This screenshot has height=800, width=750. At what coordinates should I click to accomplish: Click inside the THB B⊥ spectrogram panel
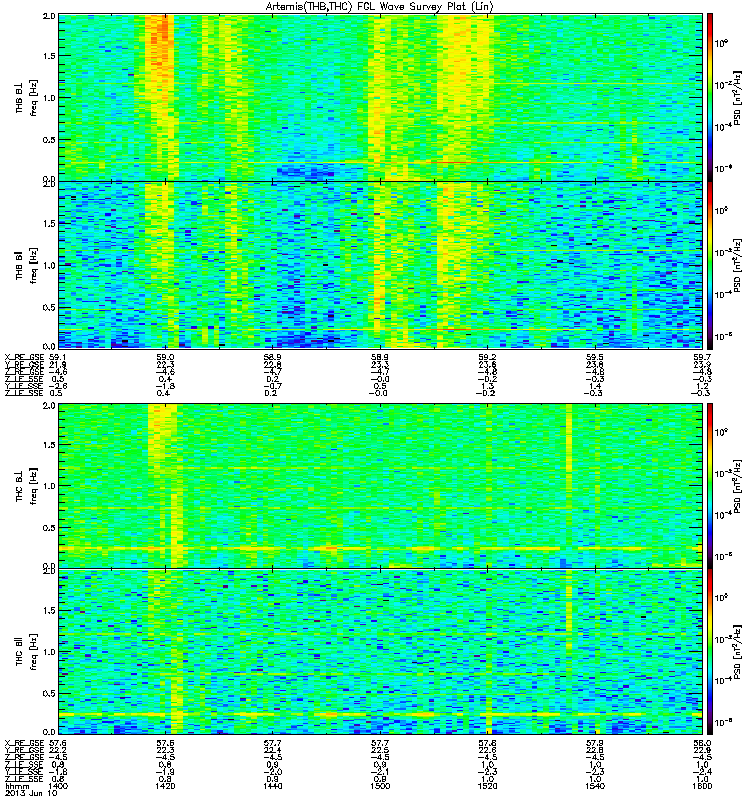coord(381,97)
